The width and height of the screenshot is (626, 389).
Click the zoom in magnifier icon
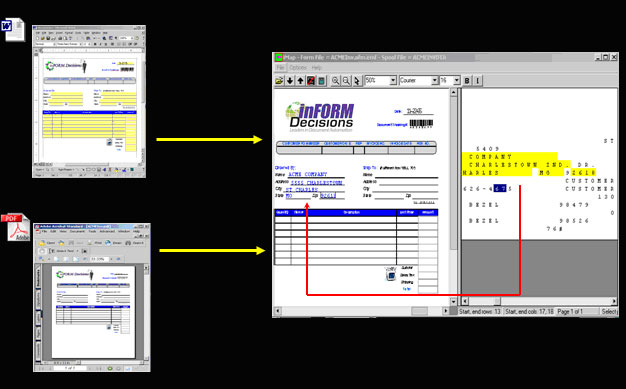335,81
